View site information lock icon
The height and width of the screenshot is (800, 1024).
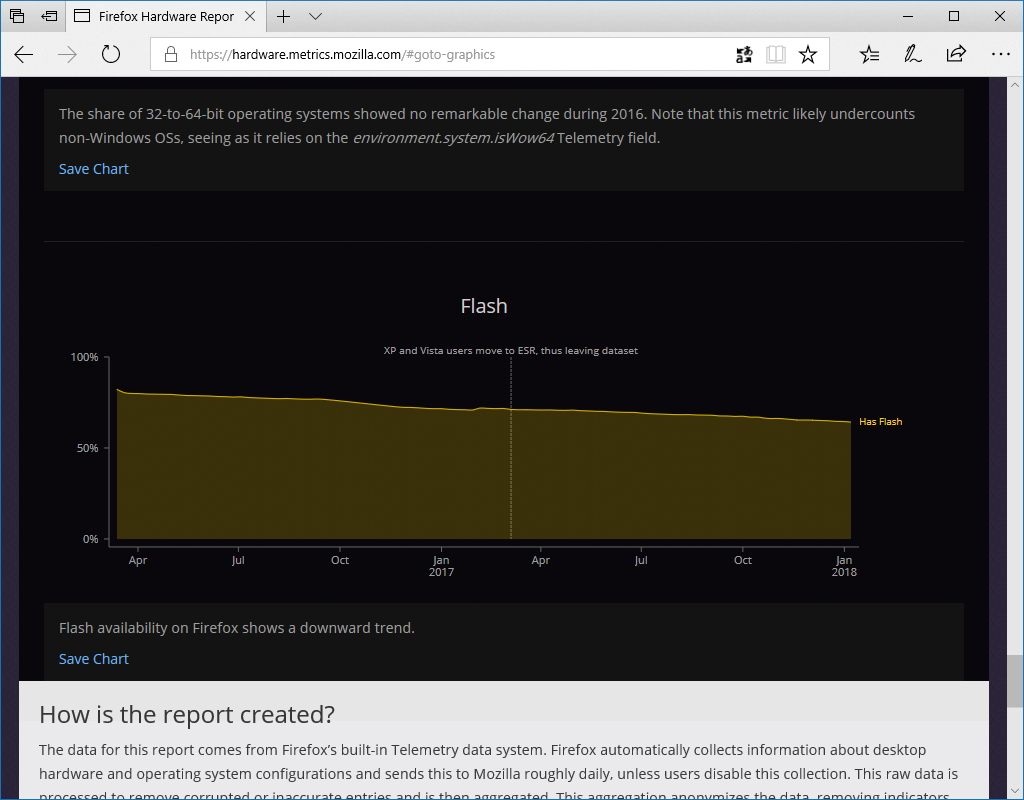171,54
